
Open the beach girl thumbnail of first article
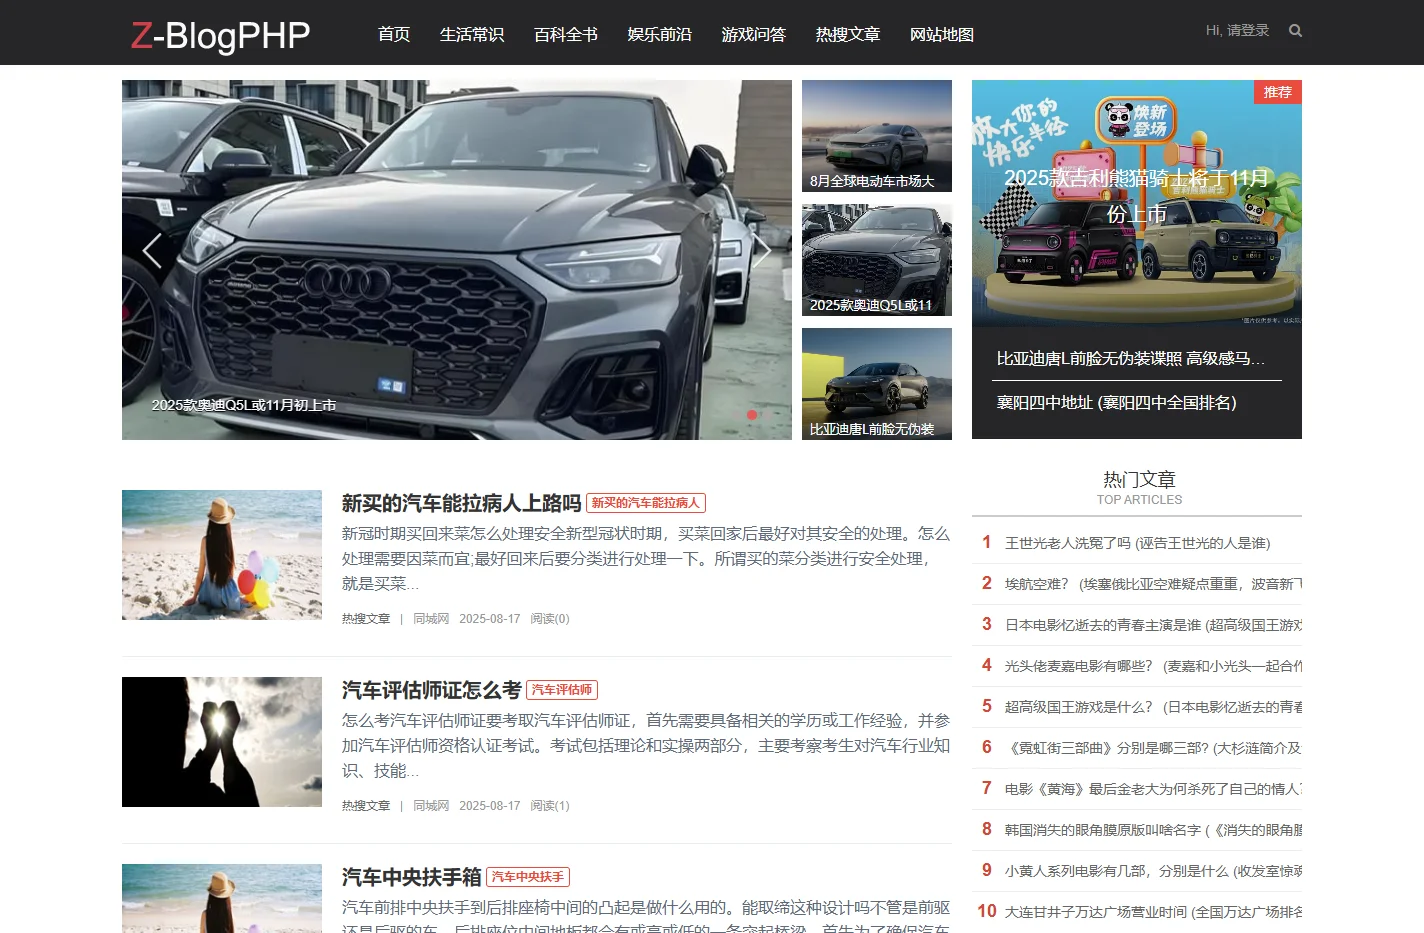click(x=222, y=555)
